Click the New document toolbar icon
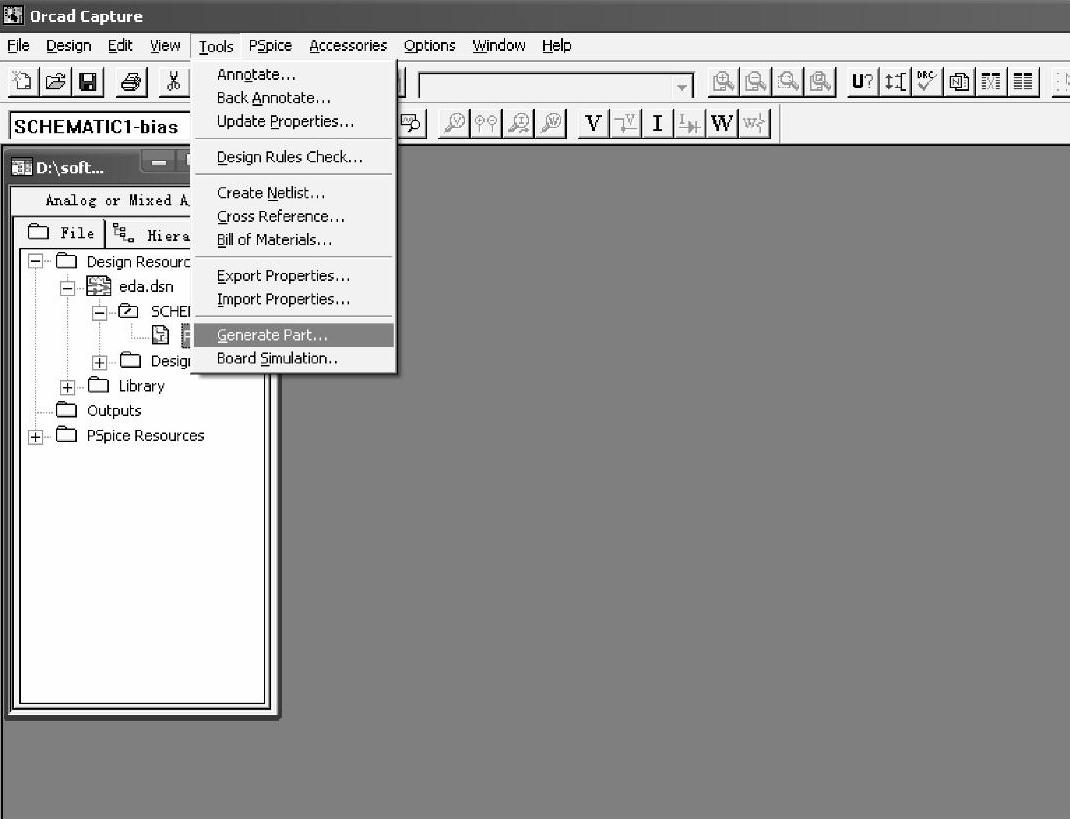The image size is (1070, 819). (x=23, y=82)
